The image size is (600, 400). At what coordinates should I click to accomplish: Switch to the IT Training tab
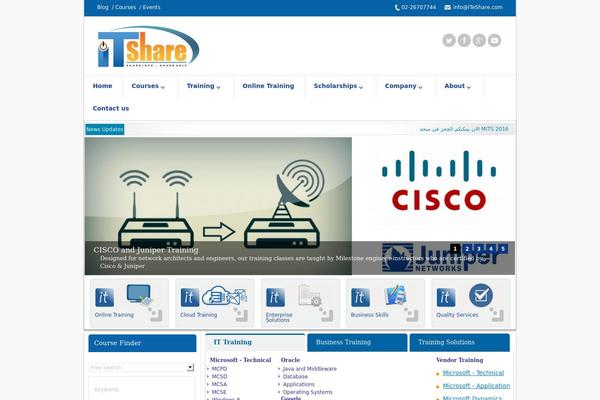255,343
